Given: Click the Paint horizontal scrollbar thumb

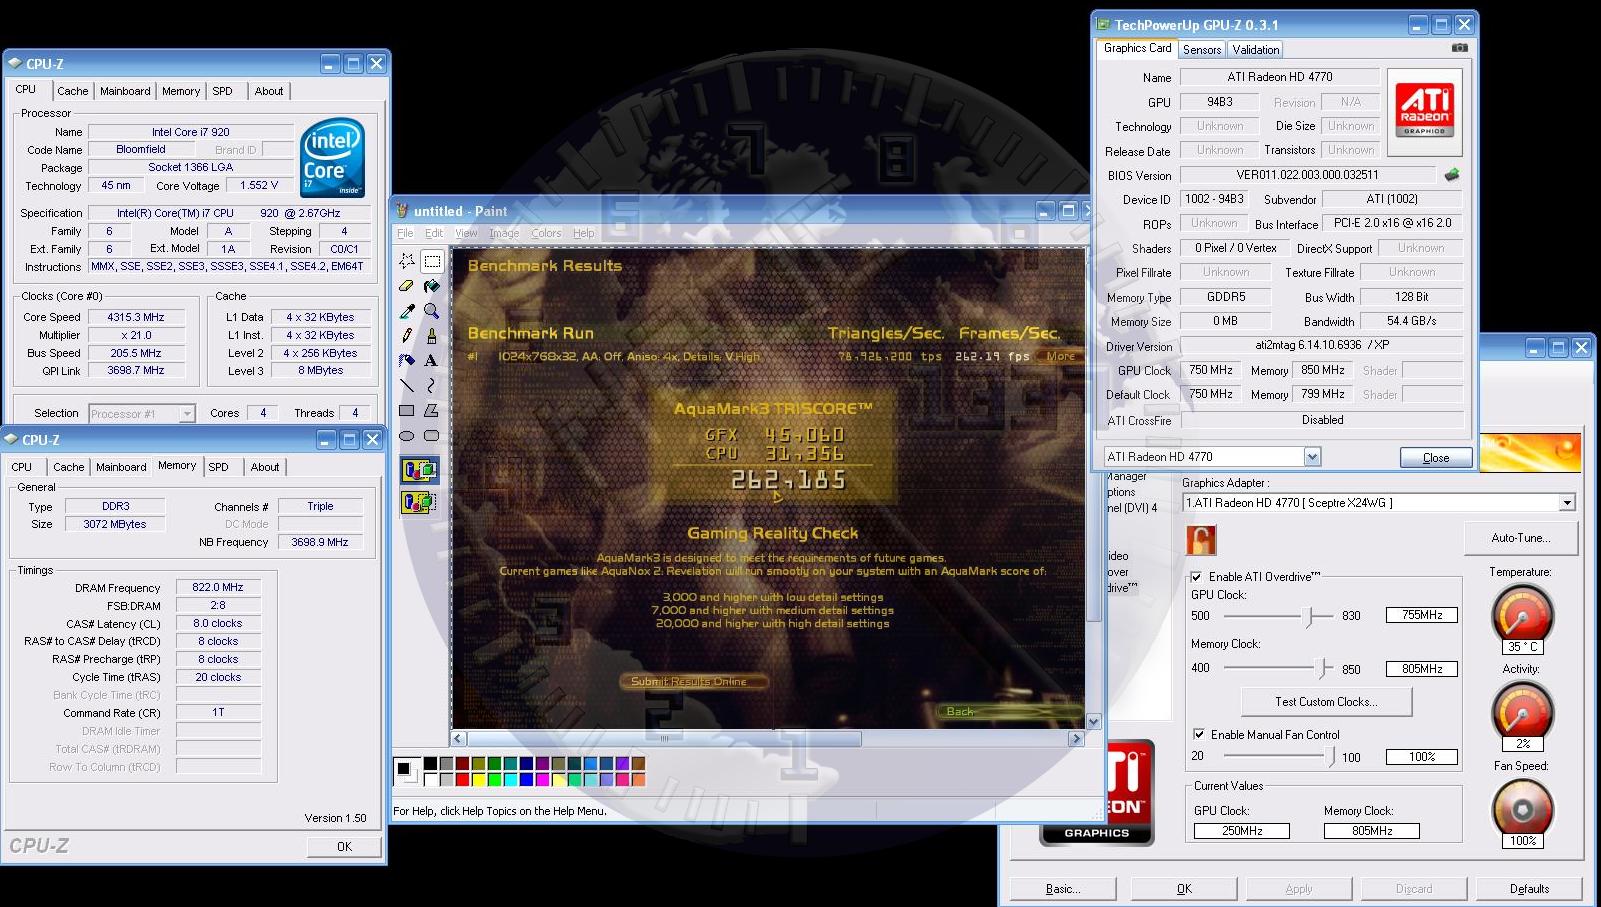Looking at the screenshot, I should pos(664,739).
